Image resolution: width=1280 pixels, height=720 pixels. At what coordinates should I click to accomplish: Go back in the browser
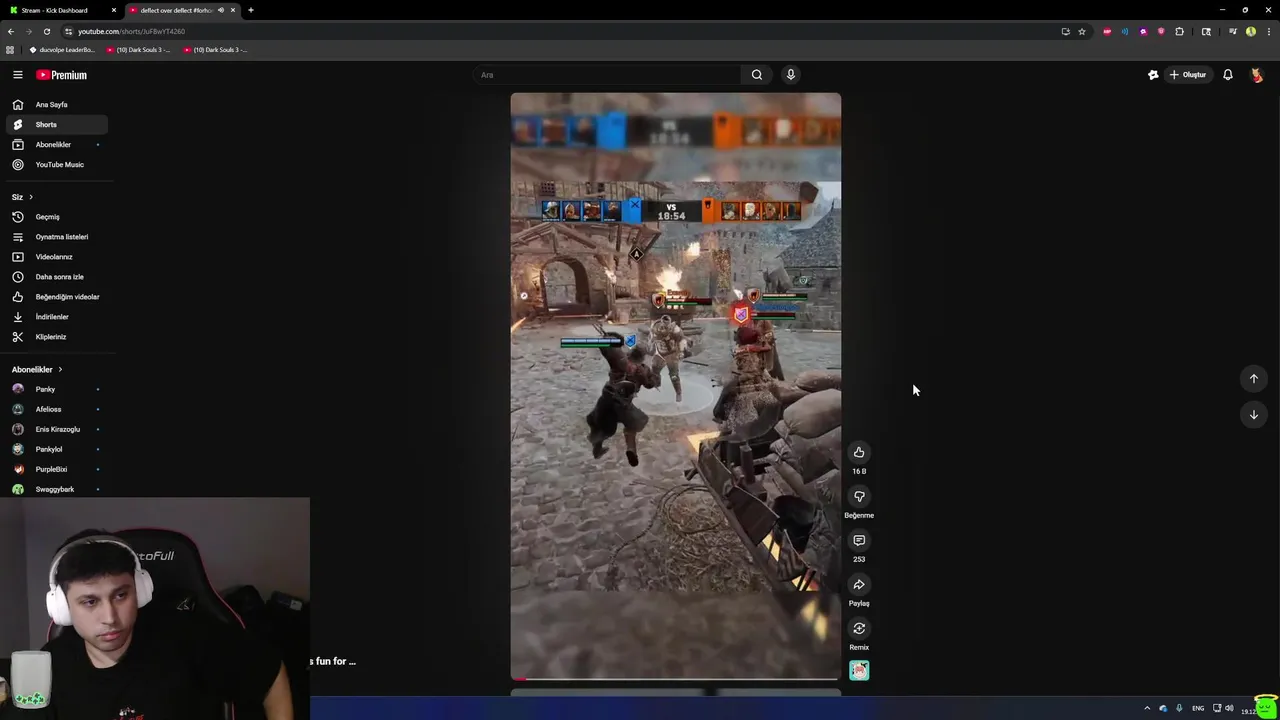[x=10, y=31]
